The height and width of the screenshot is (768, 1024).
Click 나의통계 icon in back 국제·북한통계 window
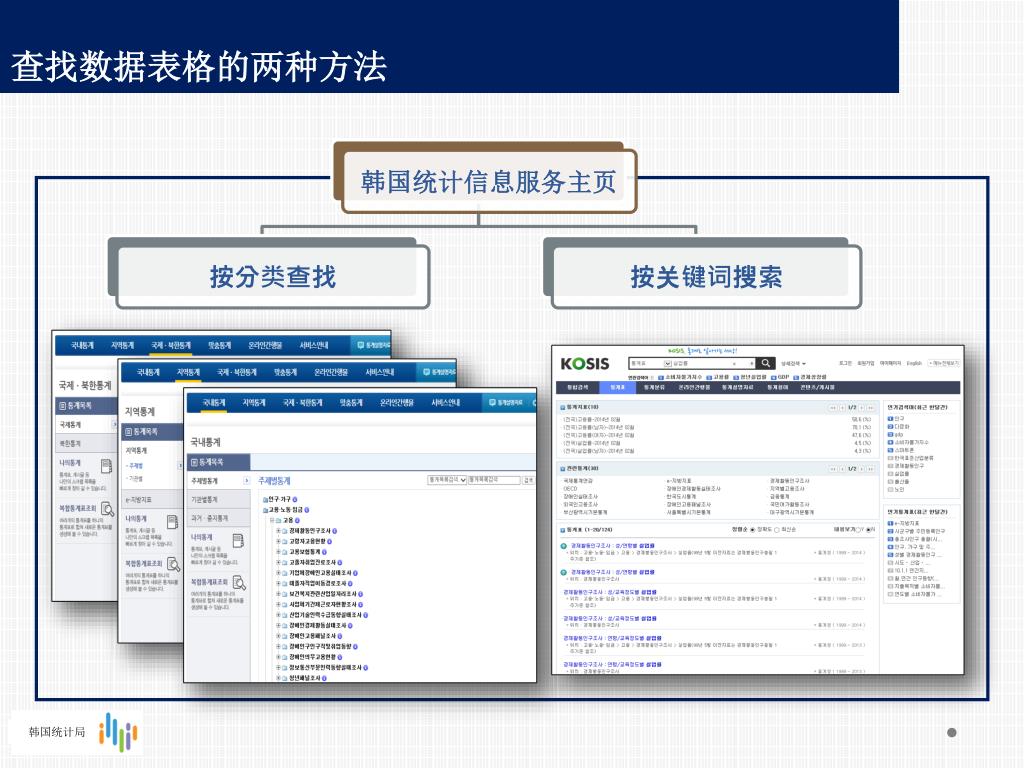coord(106,466)
